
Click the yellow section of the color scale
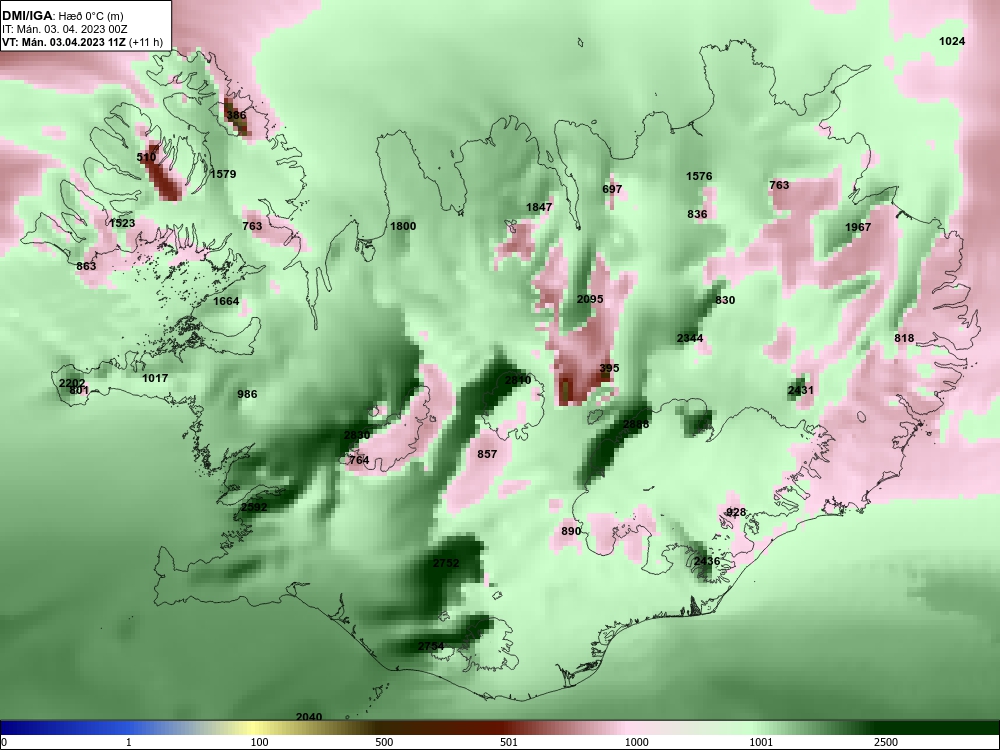252,728
